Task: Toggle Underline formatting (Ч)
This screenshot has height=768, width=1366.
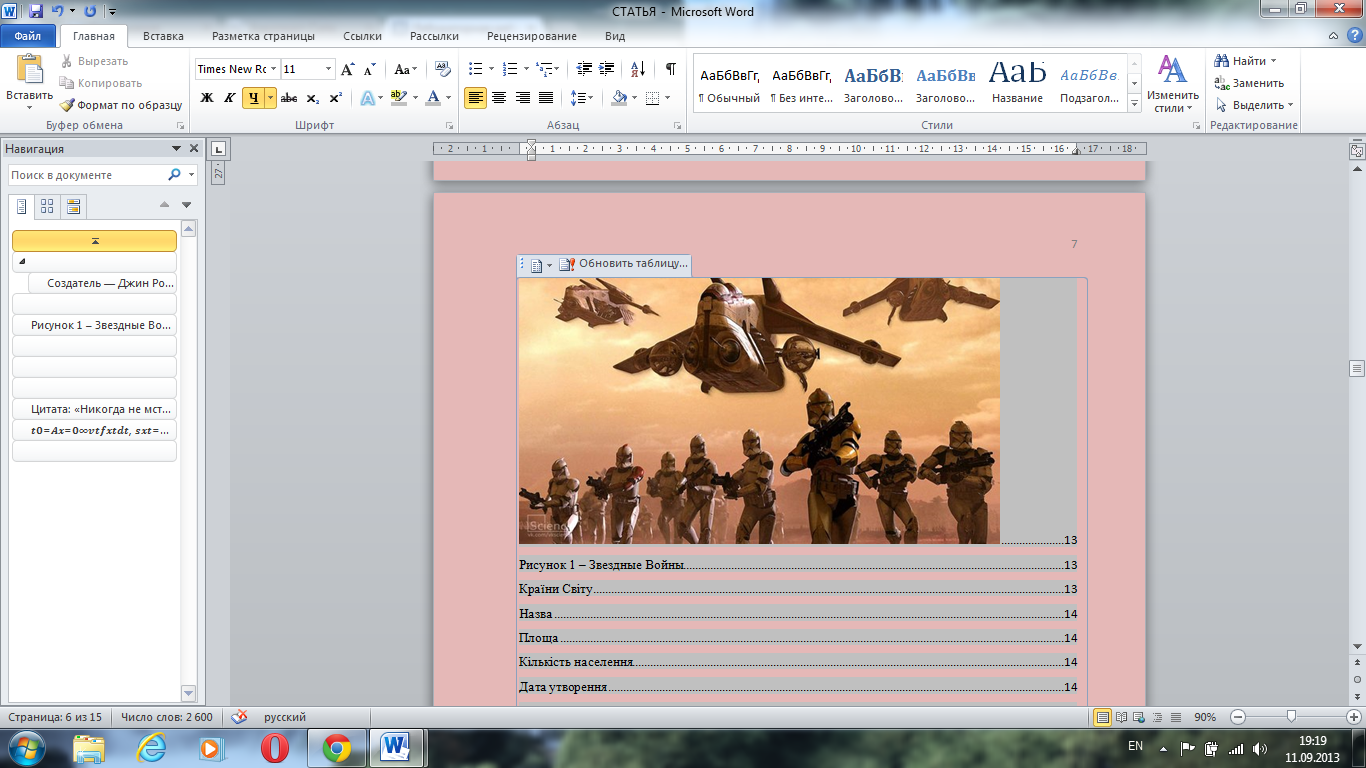Action: coord(253,98)
